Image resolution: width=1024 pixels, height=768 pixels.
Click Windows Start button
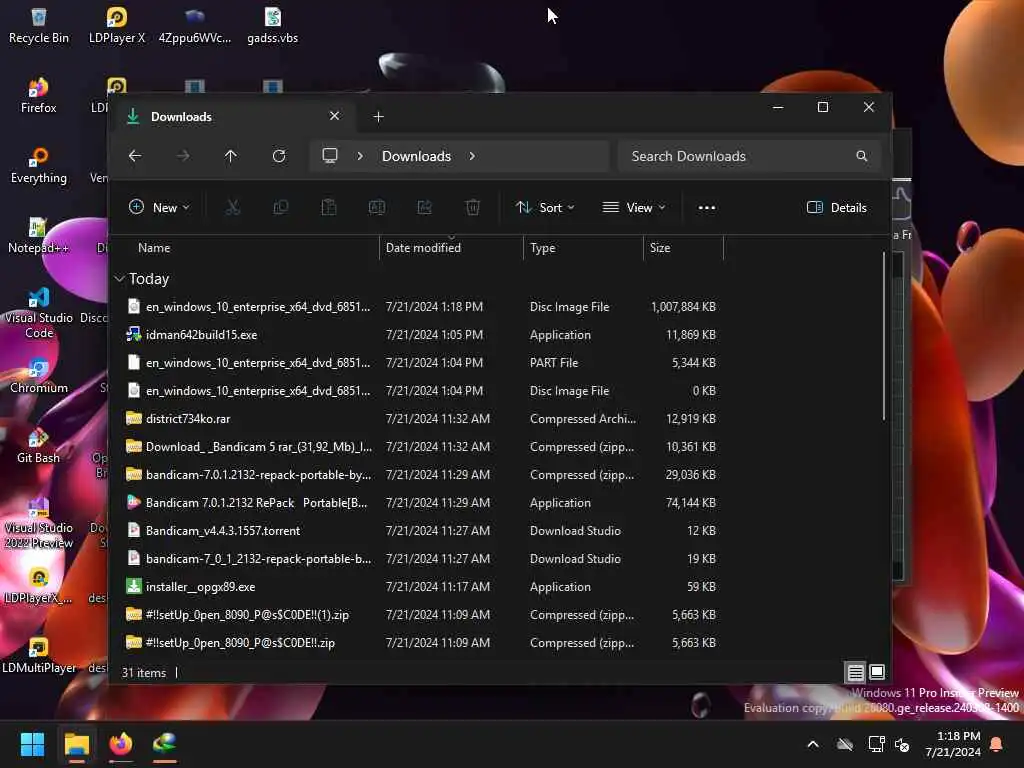[x=32, y=744]
